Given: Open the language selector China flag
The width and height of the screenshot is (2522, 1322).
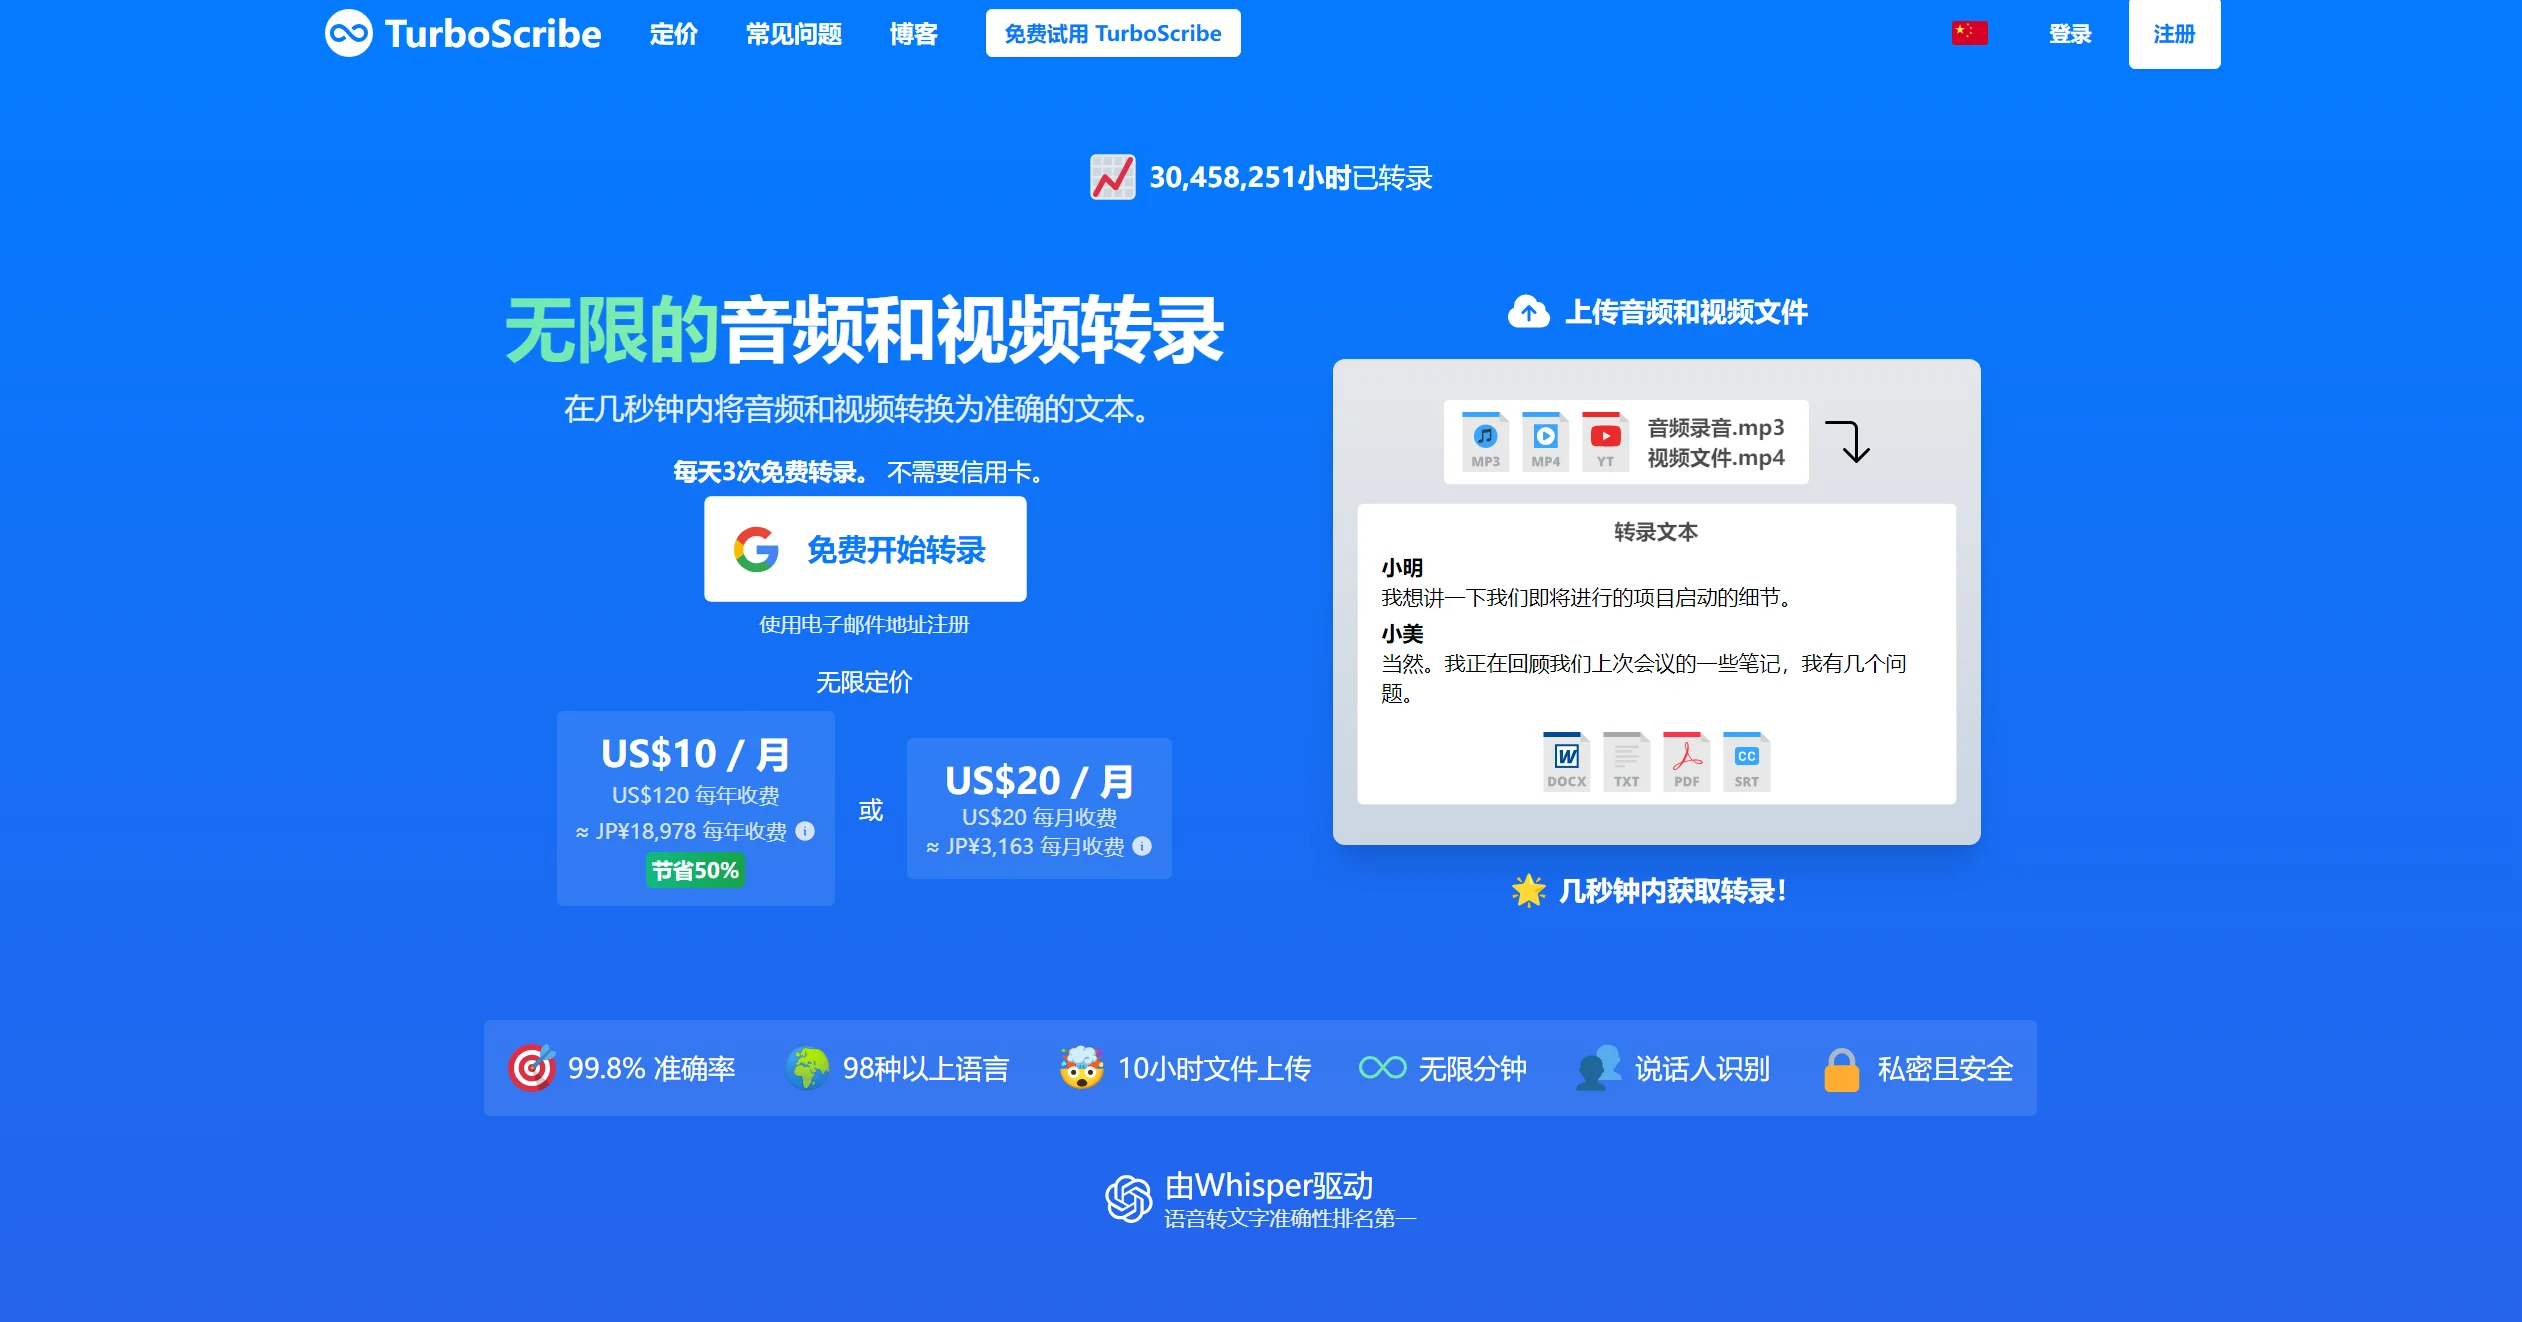Looking at the screenshot, I should pyautogui.click(x=1969, y=33).
